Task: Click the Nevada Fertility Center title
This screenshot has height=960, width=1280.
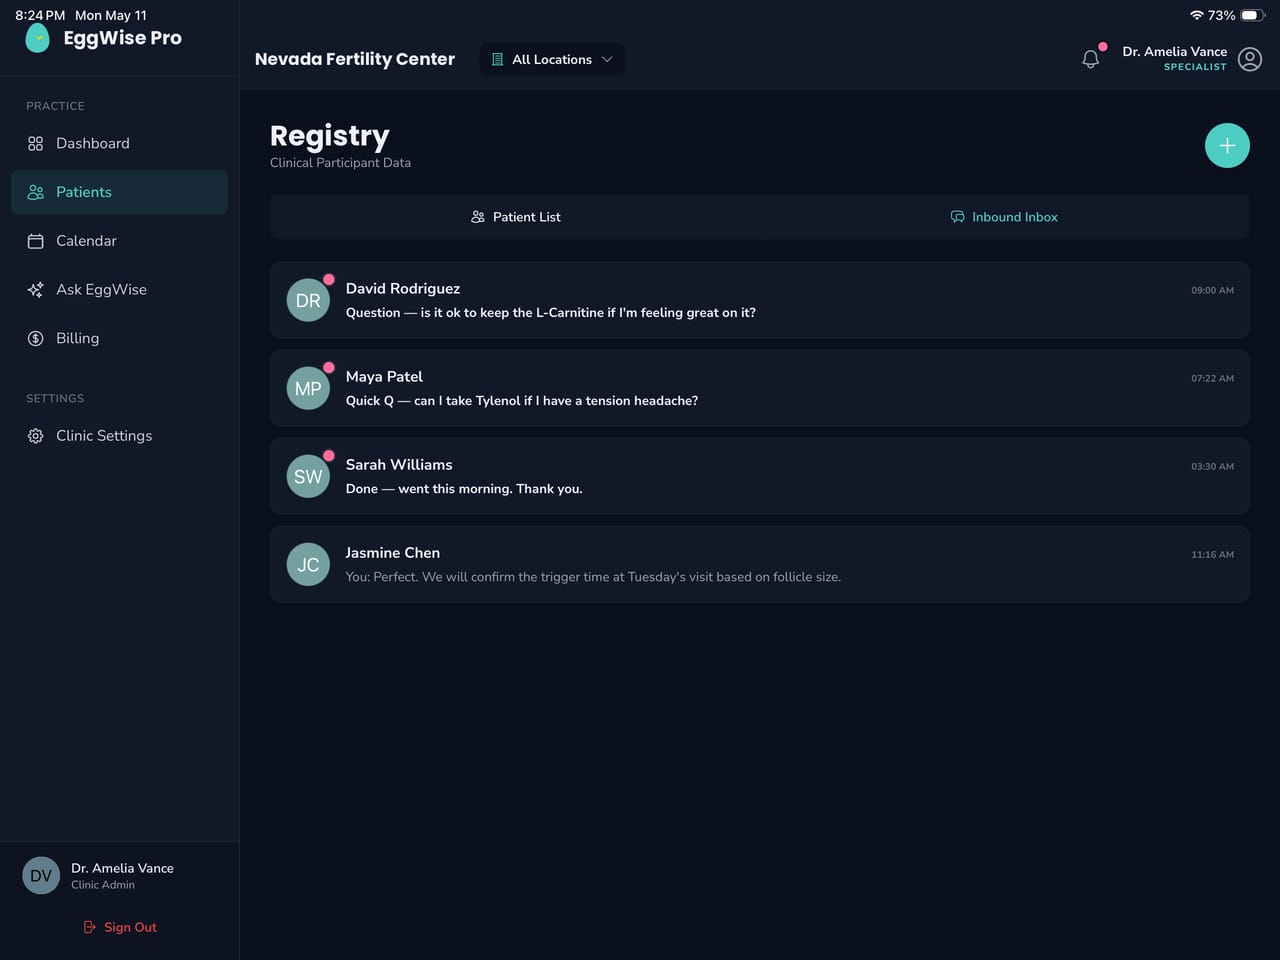Action: pos(355,60)
